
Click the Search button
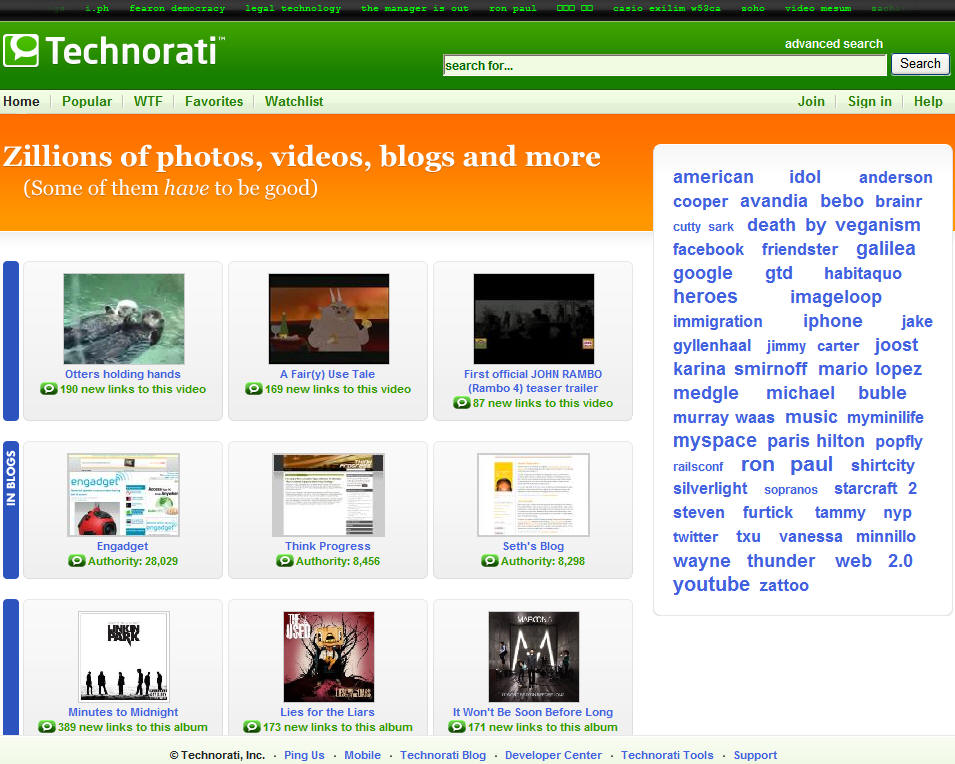920,64
